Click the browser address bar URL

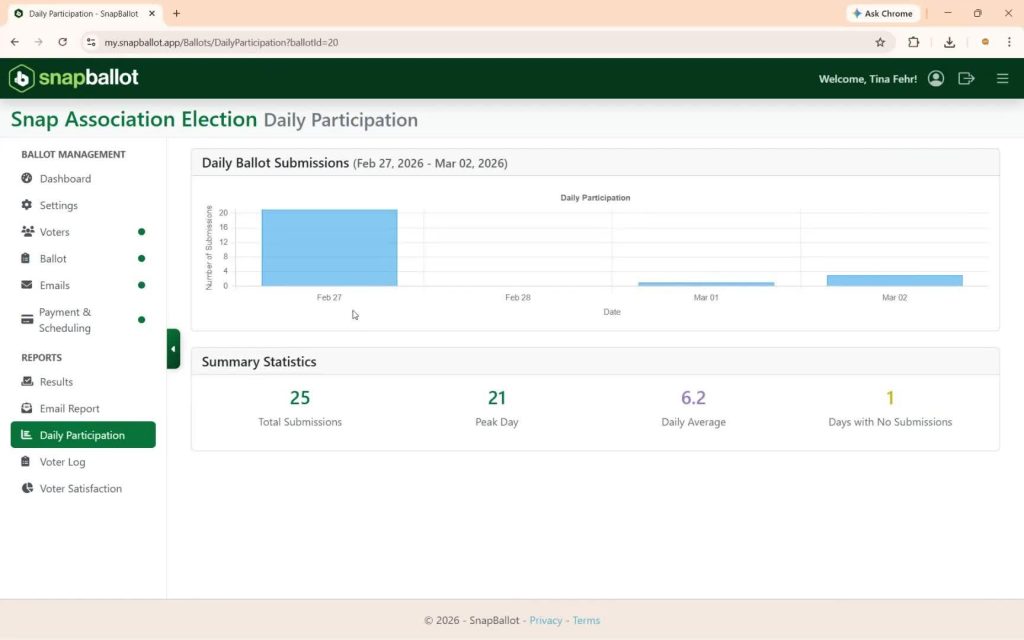pos(221,42)
